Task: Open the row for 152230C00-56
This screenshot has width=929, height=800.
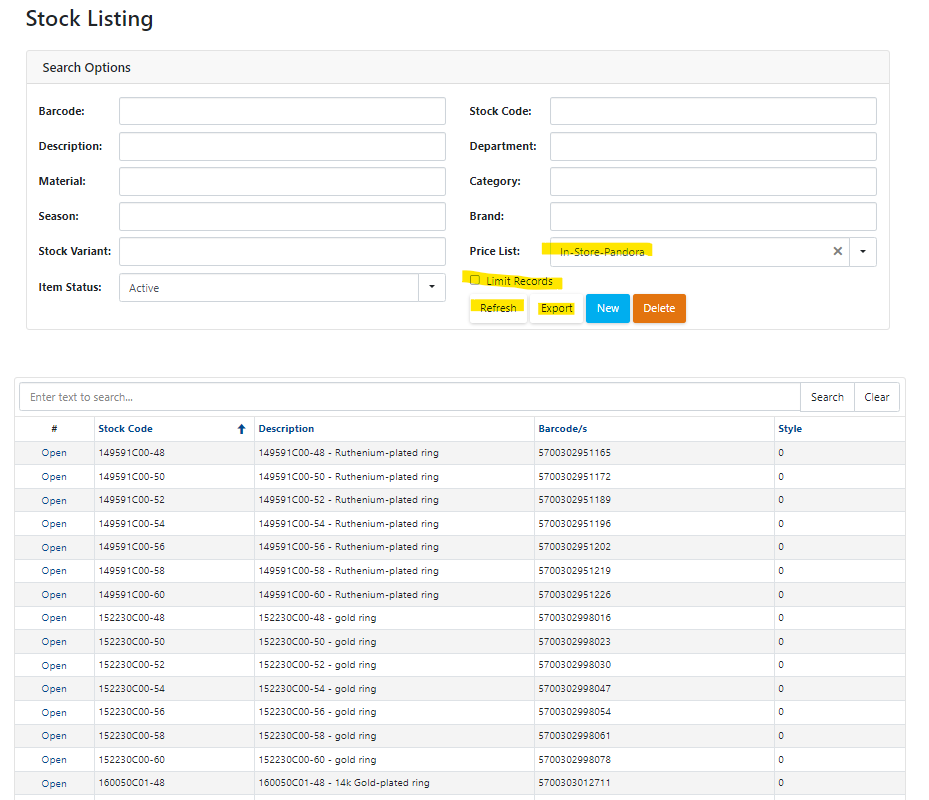Action: pyautogui.click(x=54, y=712)
